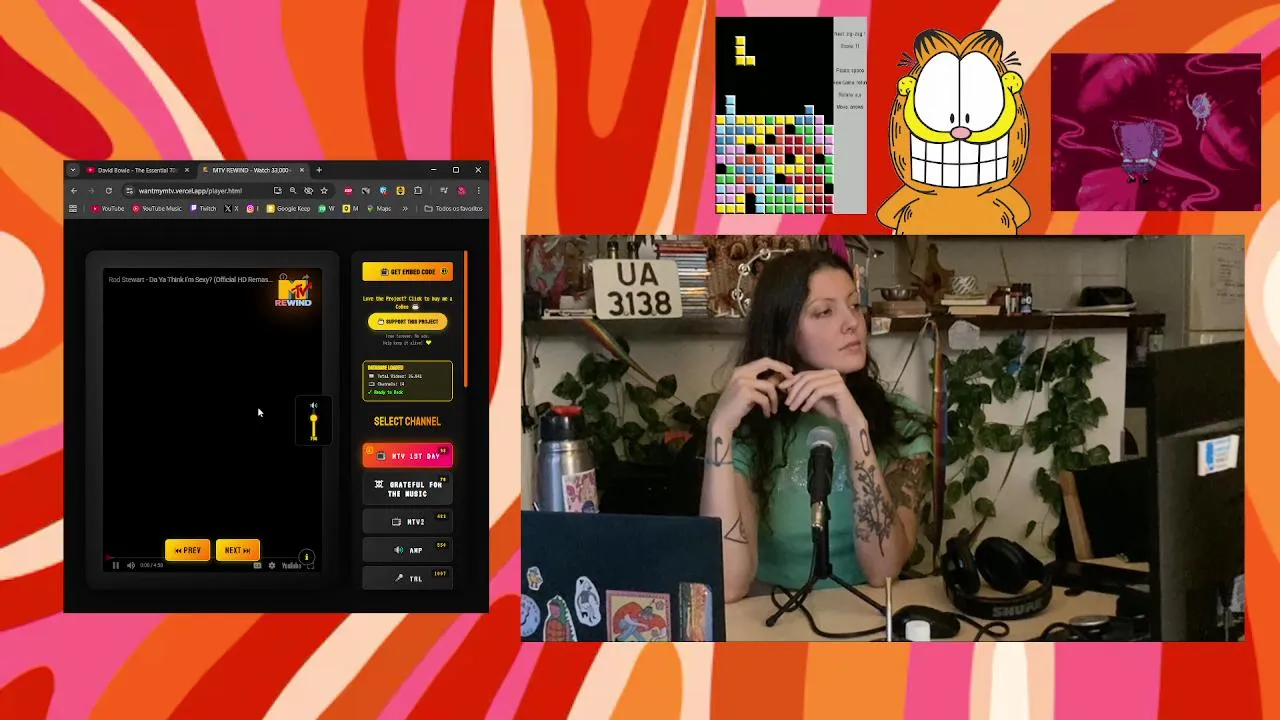
Task: Click the crossed-out eye icon in address bar
Action: point(308,191)
